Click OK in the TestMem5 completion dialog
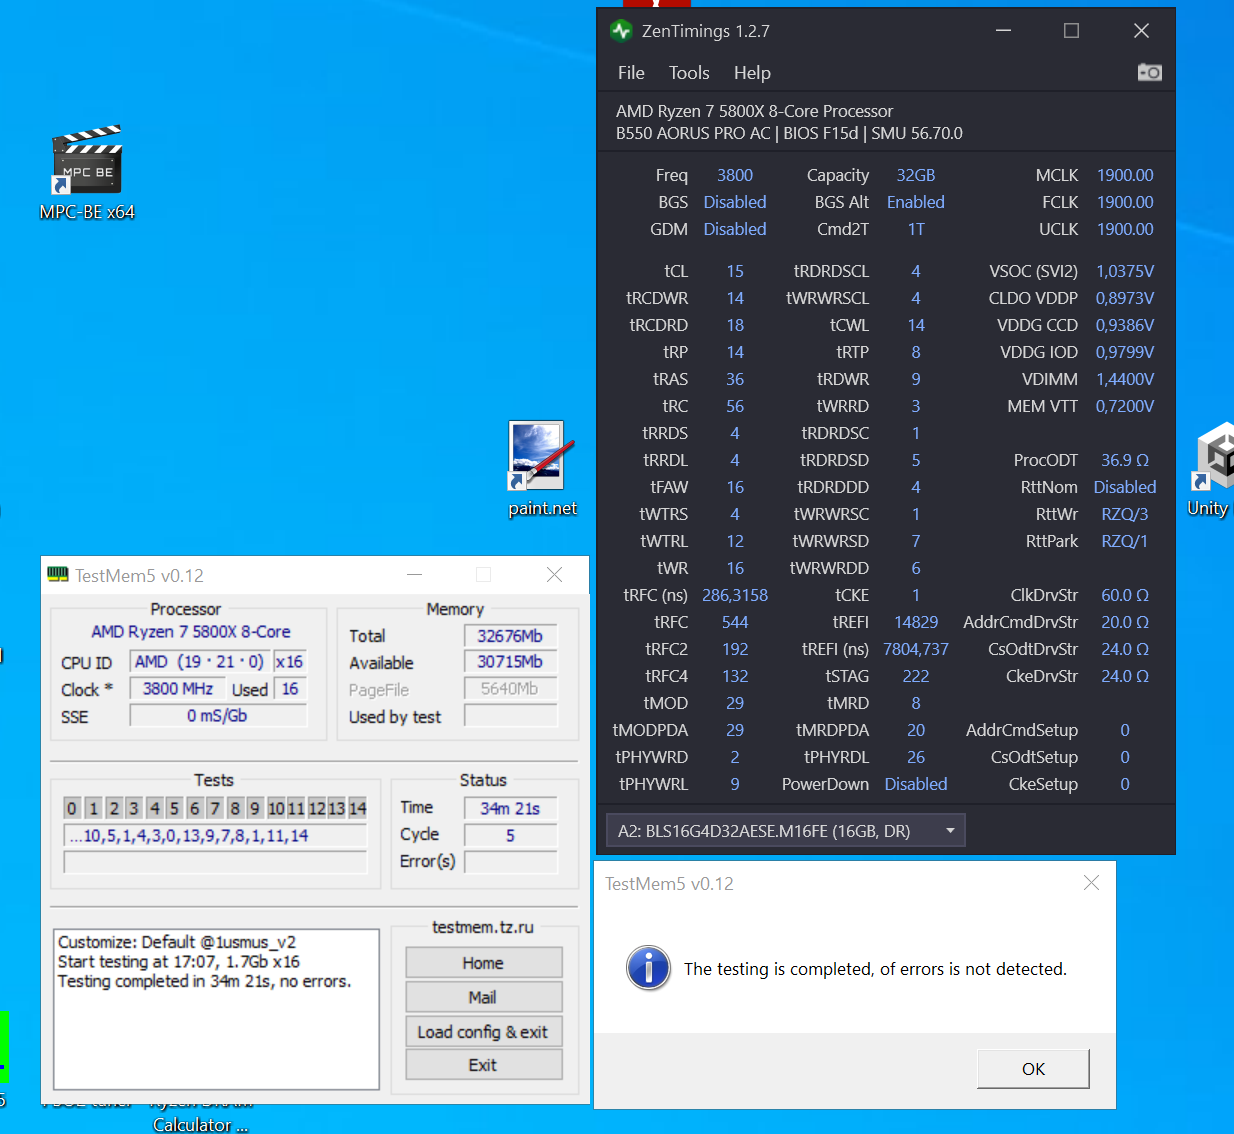This screenshot has width=1234, height=1134. coord(1033,1069)
